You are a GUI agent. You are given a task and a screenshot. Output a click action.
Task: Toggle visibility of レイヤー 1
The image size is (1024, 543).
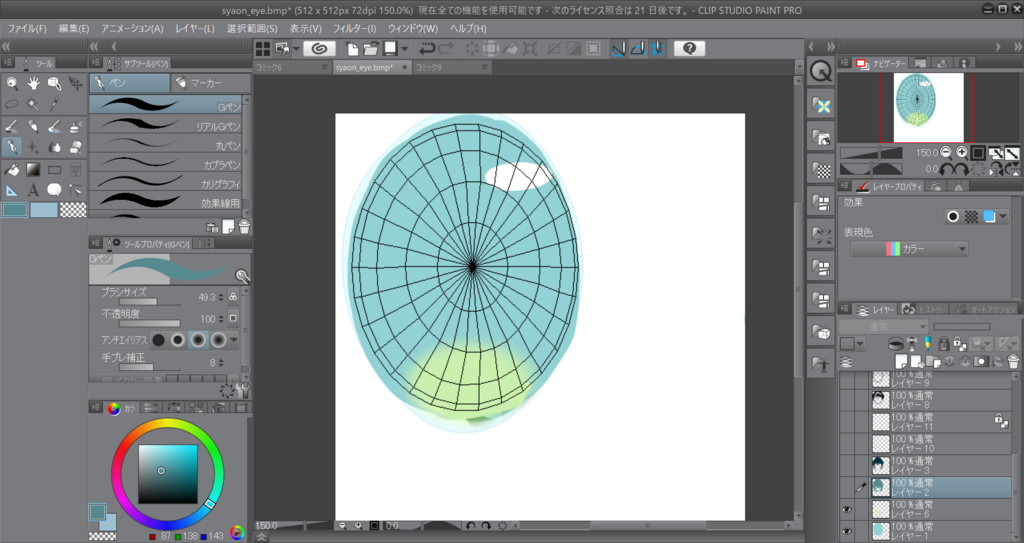pos(846,531)
